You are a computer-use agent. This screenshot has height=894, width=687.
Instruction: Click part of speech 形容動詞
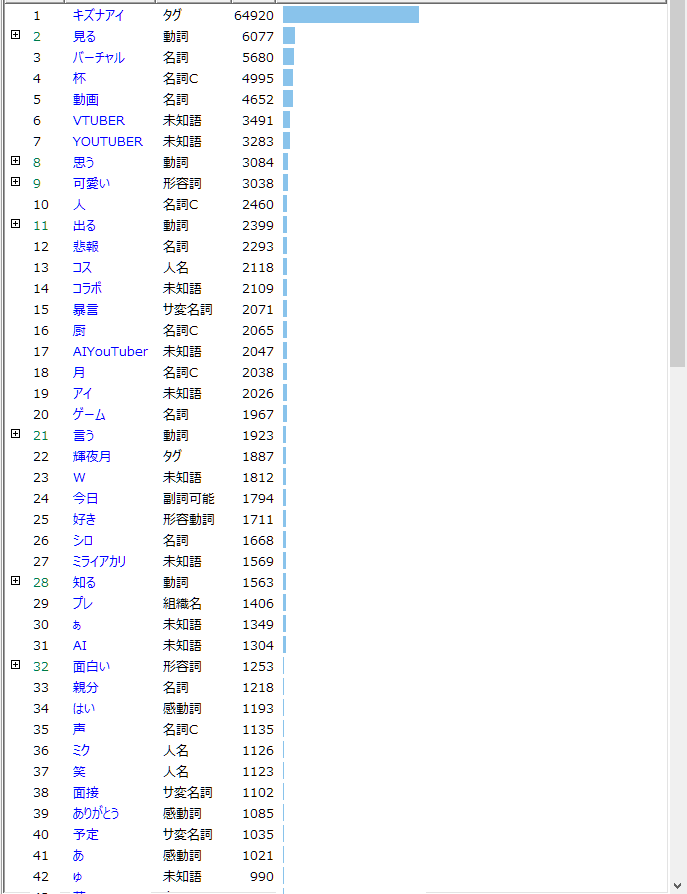click(189, 519)
